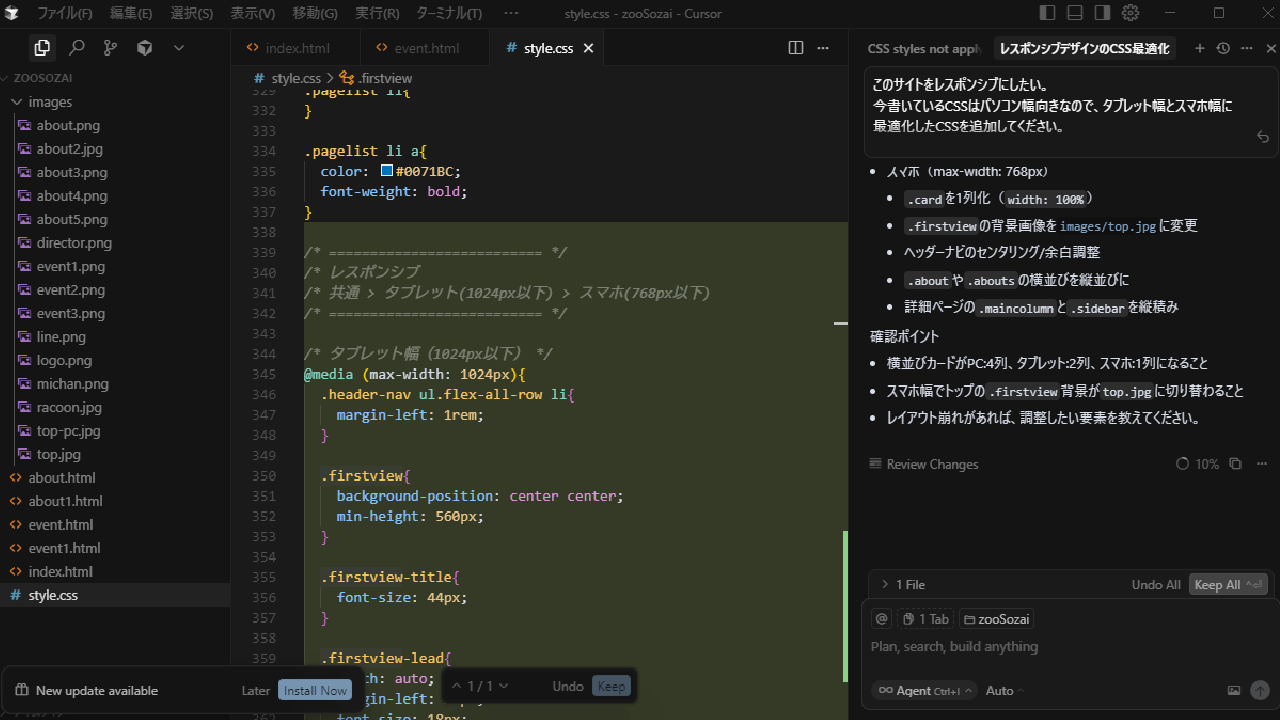Click the 10% context usage indicator
This screenshot has height=720, width=1280.
point(1198,464)
